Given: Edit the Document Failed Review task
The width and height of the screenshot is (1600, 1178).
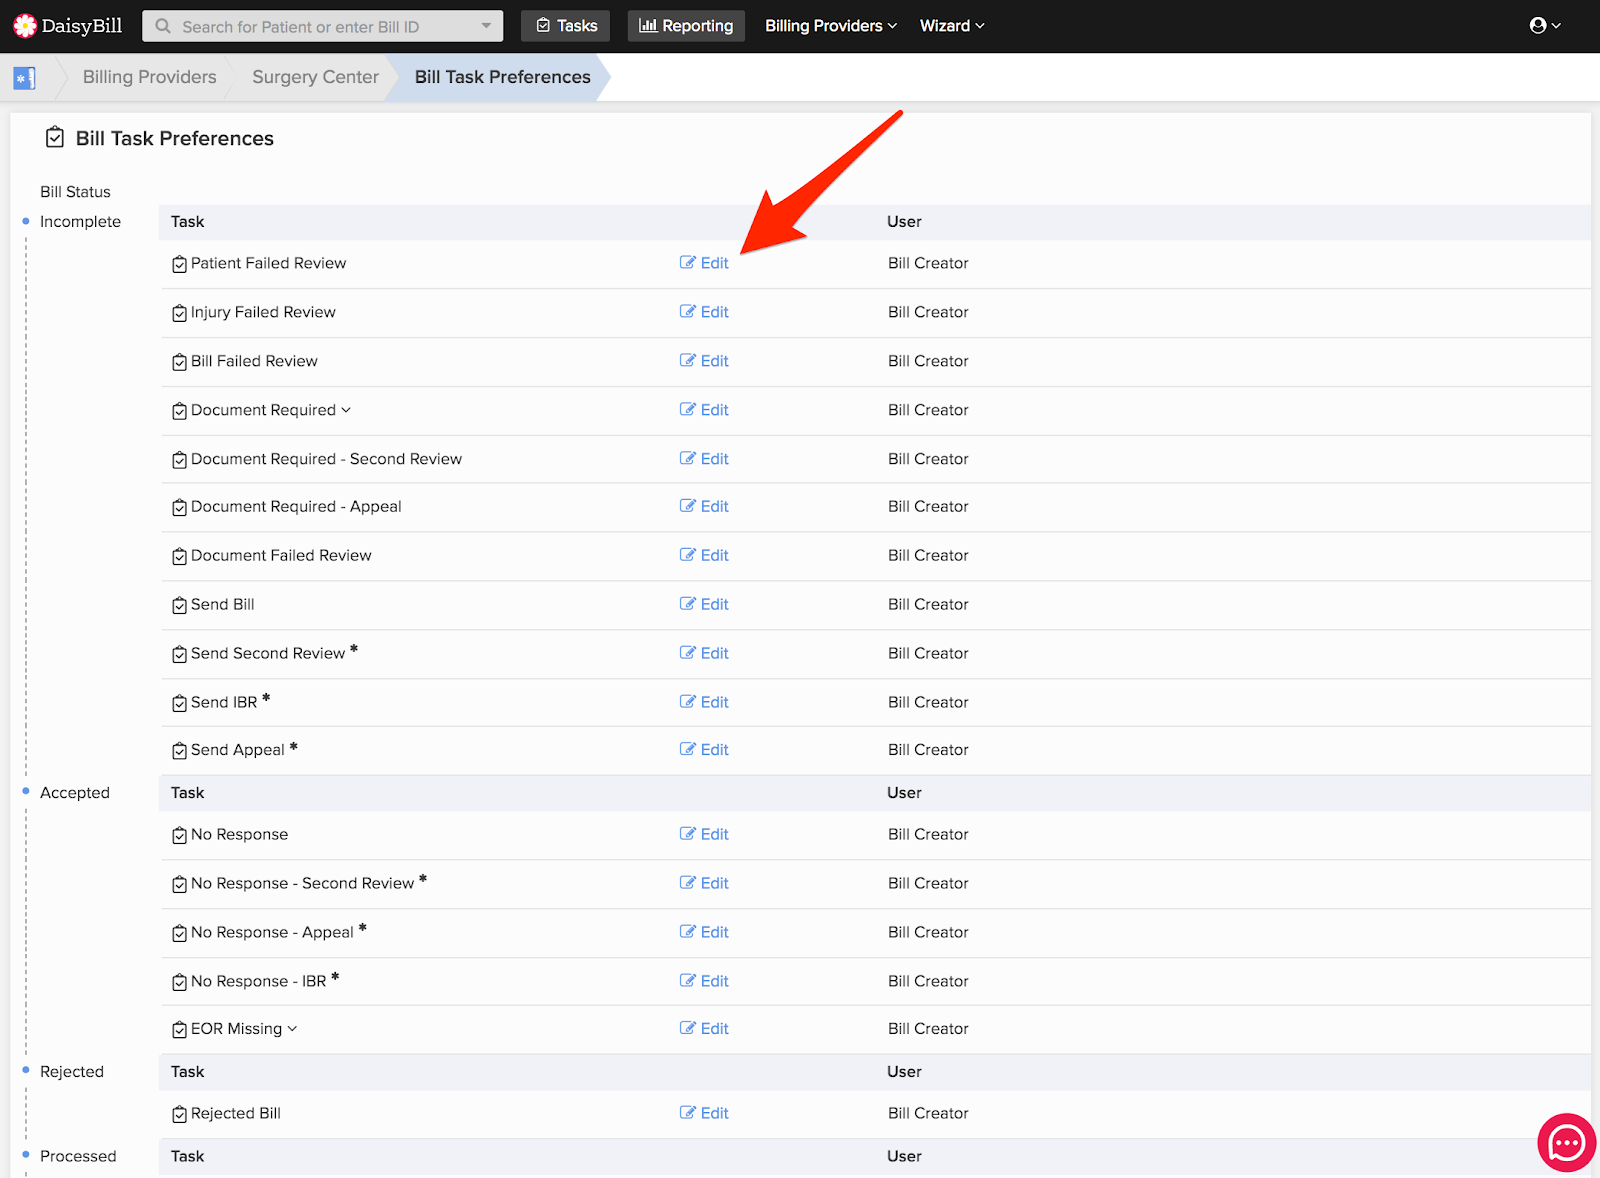Looking at the screenshot, I should (x=704, y=555).
